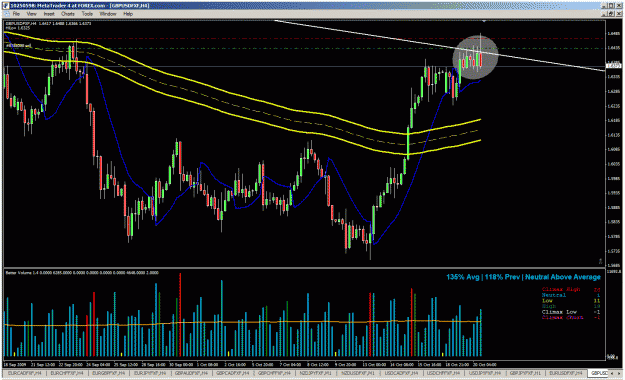Switch to the NZDJPYFXF,H1 chart tab
The width and height of the screenshot is (625, 380).
coord(315,373)
